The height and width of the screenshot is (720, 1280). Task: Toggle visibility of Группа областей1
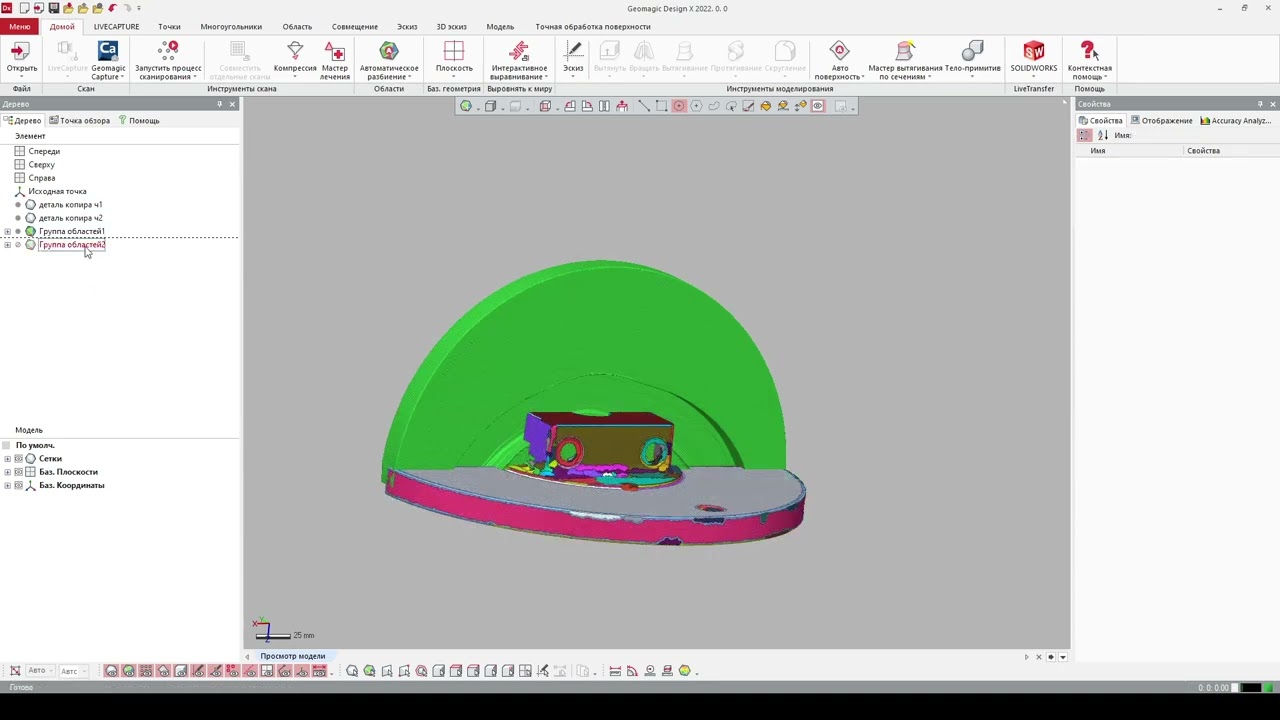tap(18, 232)
